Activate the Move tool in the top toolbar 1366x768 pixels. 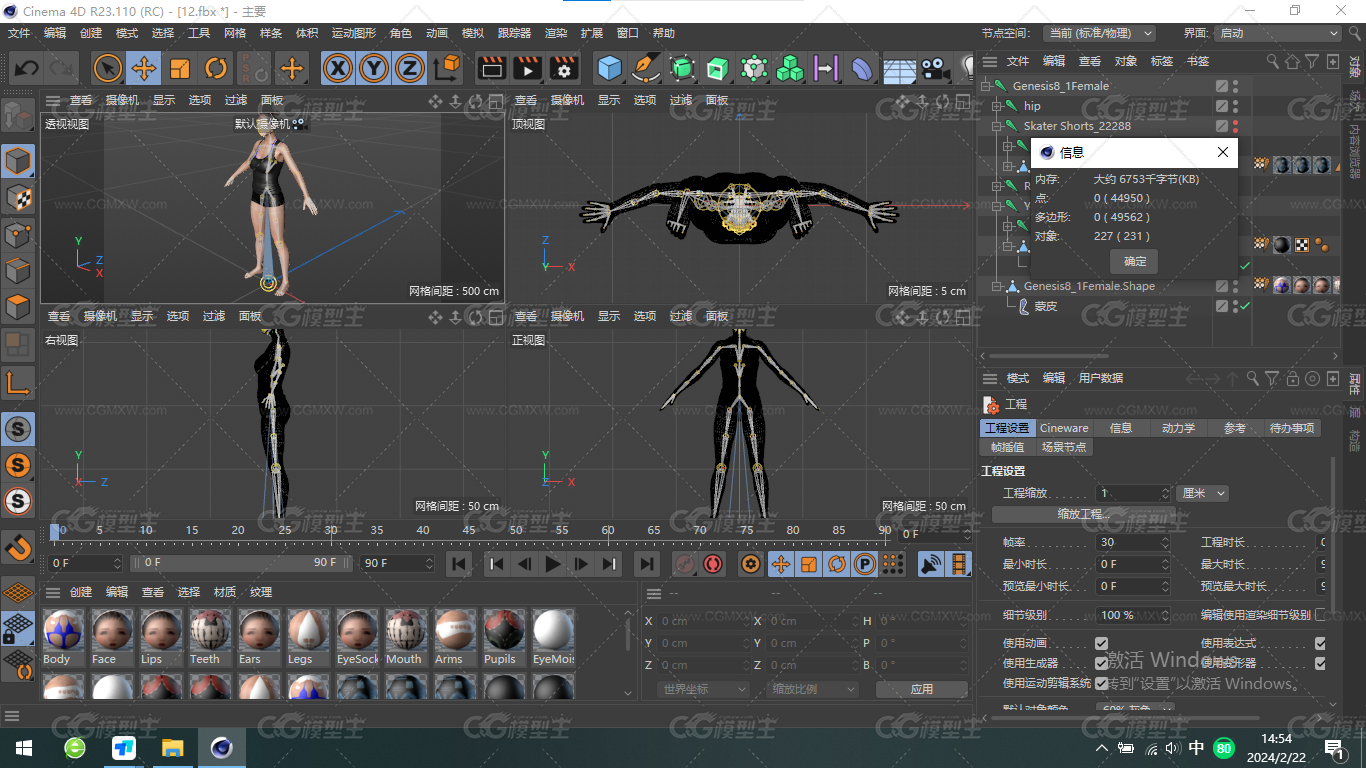click(144, 68)
